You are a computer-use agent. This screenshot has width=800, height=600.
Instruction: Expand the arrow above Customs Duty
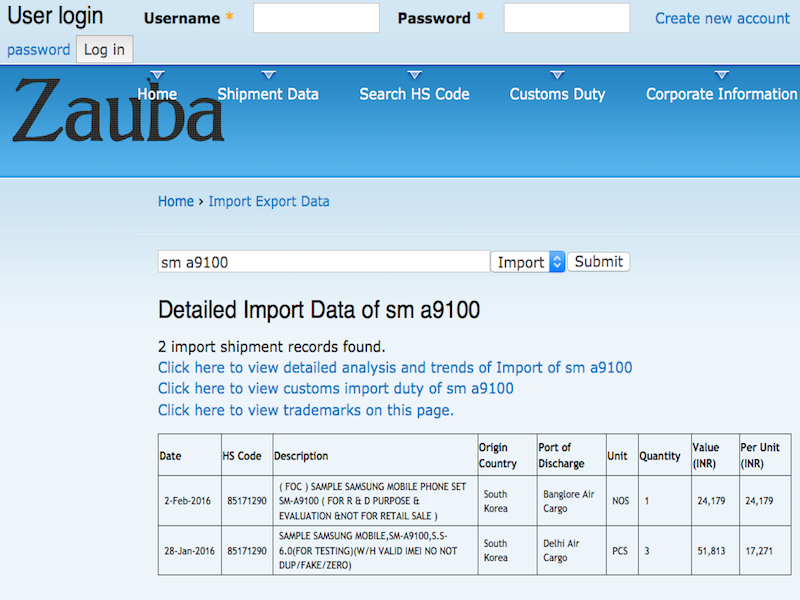tap(557, 76)
